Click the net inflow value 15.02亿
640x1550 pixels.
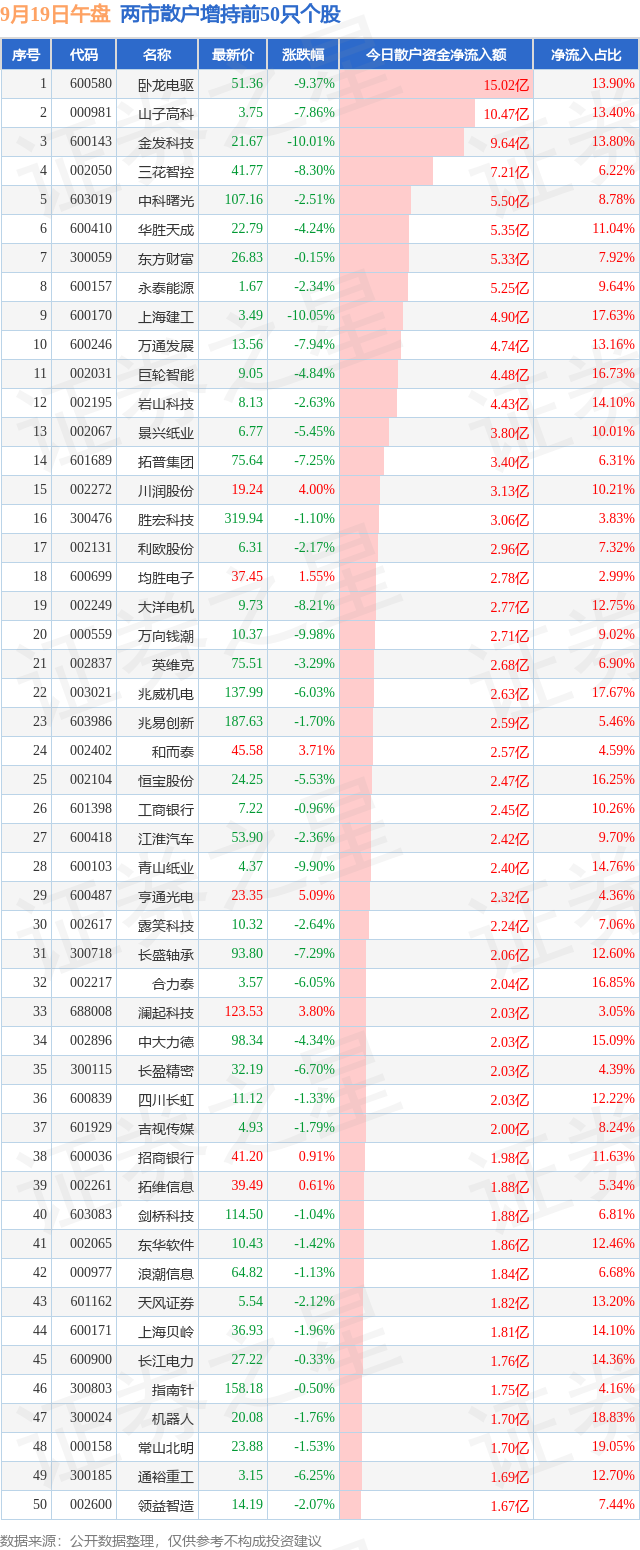506,85
